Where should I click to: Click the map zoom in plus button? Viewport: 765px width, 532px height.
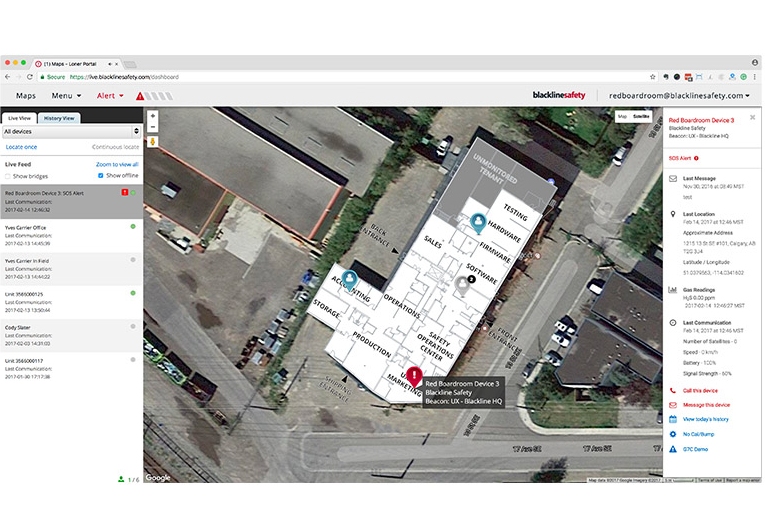click(152, 116)
